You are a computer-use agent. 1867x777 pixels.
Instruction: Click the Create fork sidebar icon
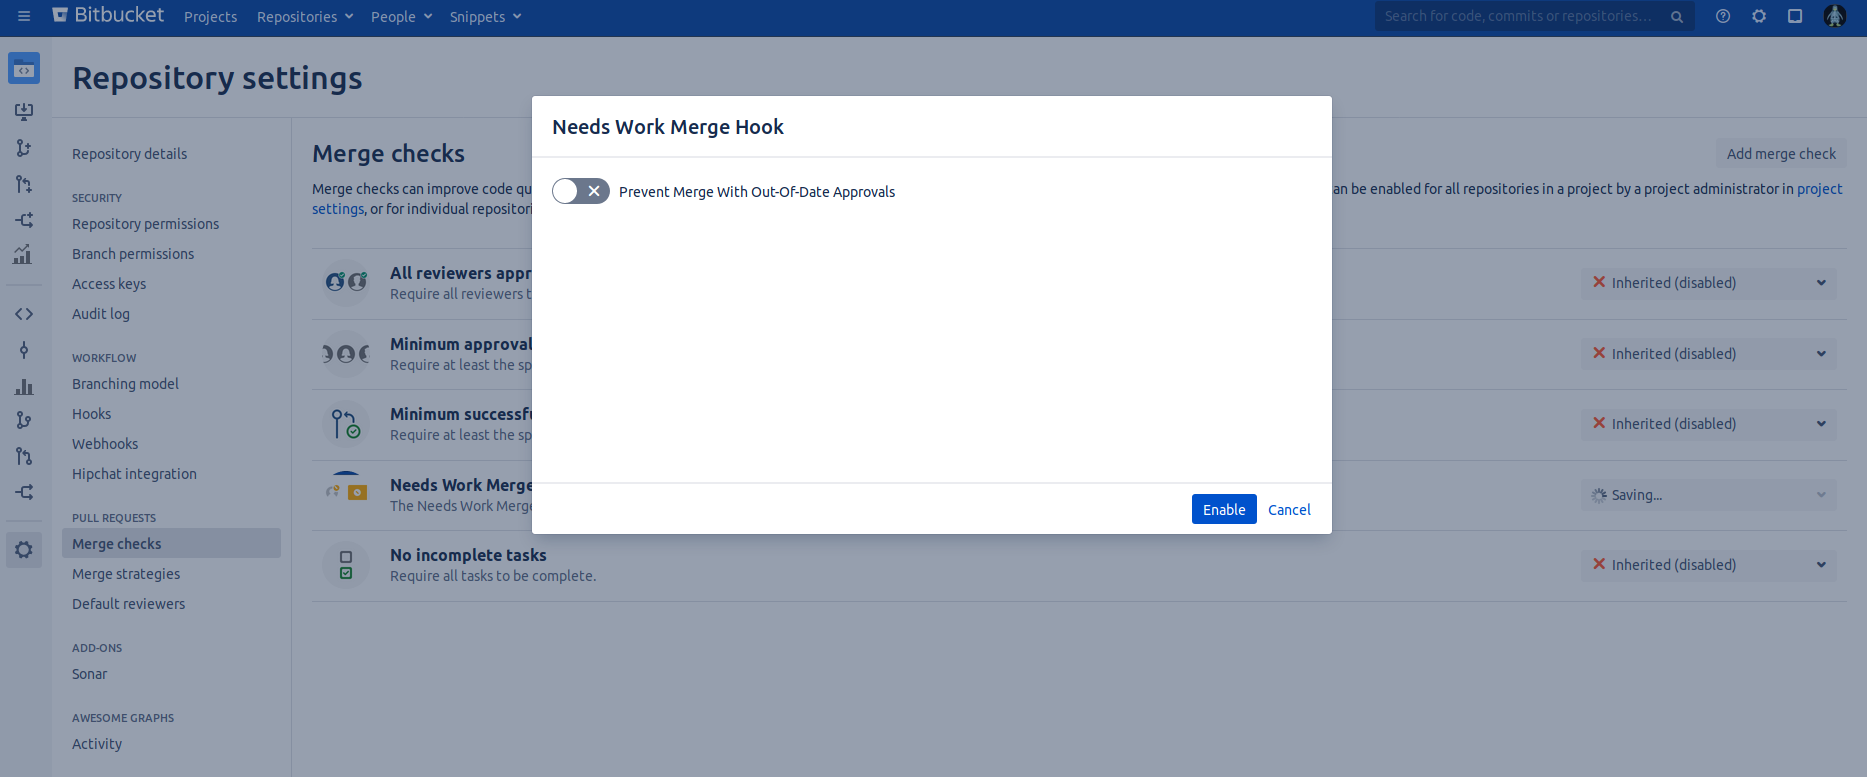pos(24,220)
